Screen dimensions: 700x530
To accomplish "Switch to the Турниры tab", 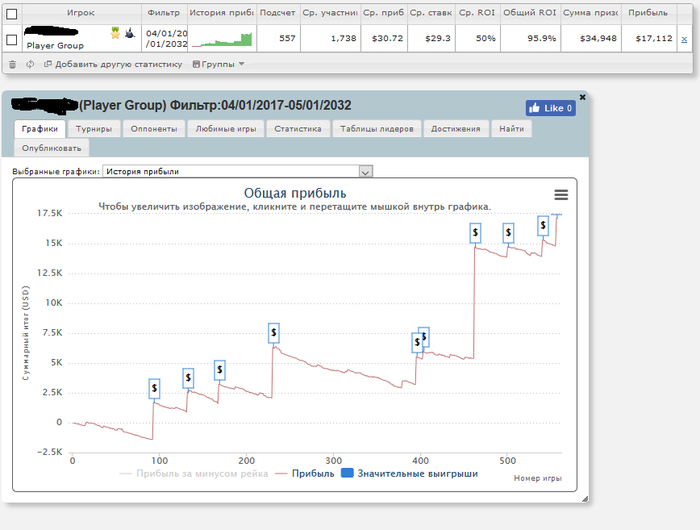I will (94, 129).
